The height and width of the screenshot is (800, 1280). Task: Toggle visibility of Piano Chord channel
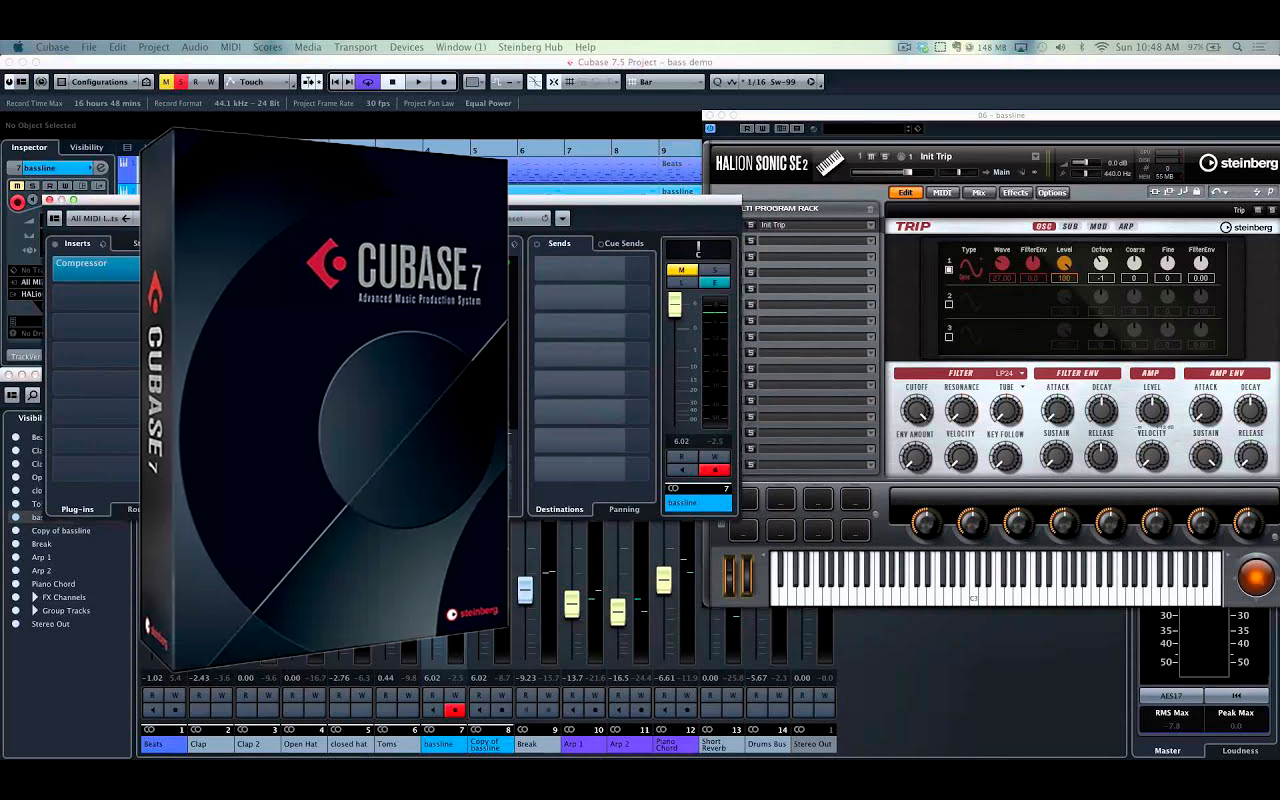tap(16, 584)
